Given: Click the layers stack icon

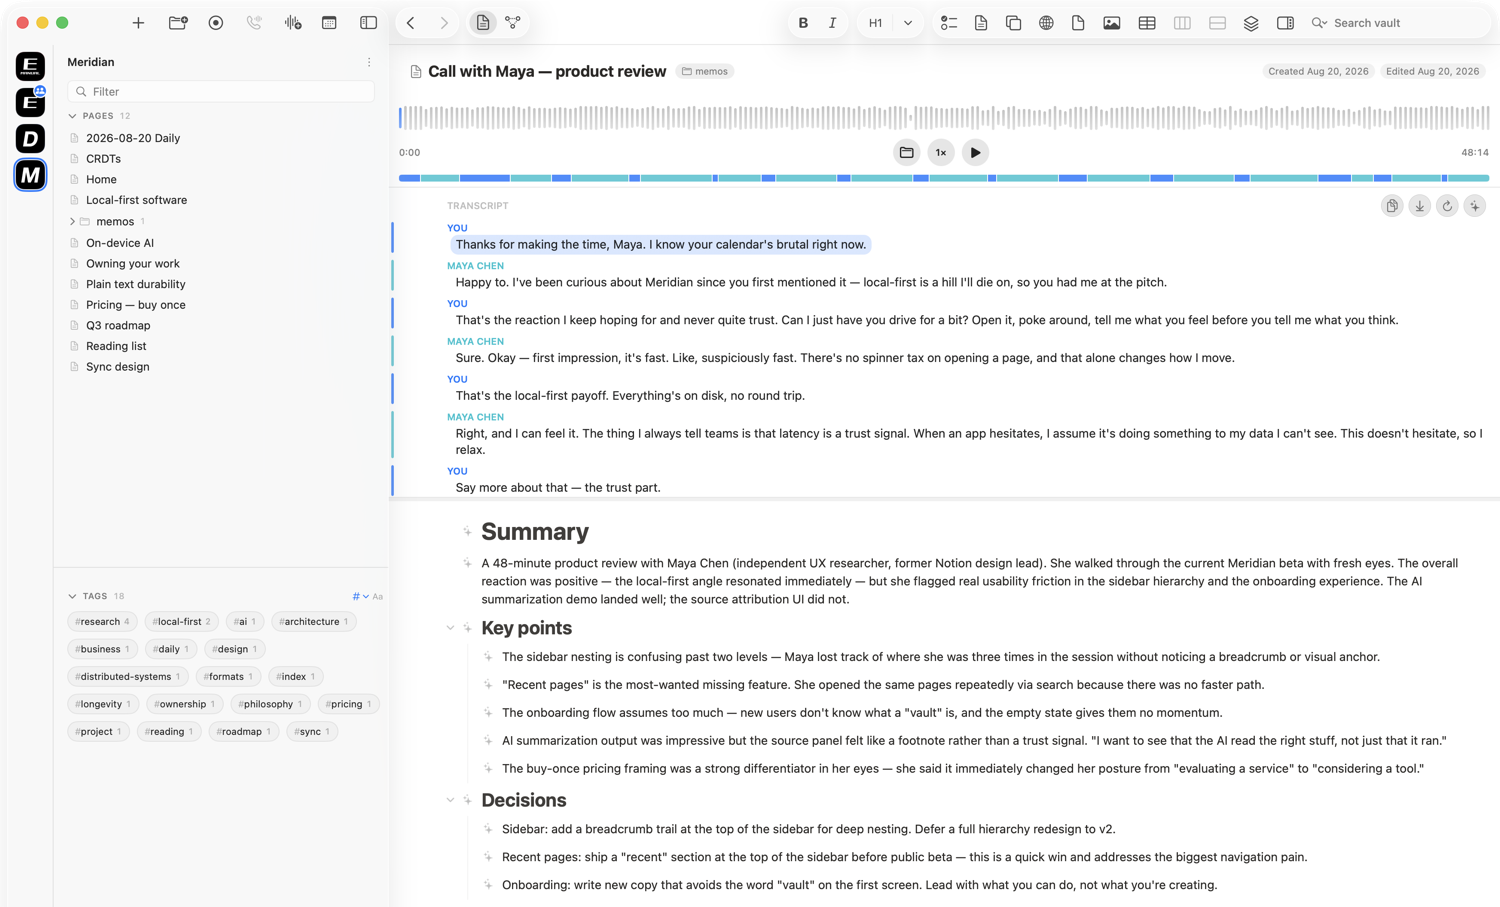Looking at the screenshot, I should click(1251, 23).
